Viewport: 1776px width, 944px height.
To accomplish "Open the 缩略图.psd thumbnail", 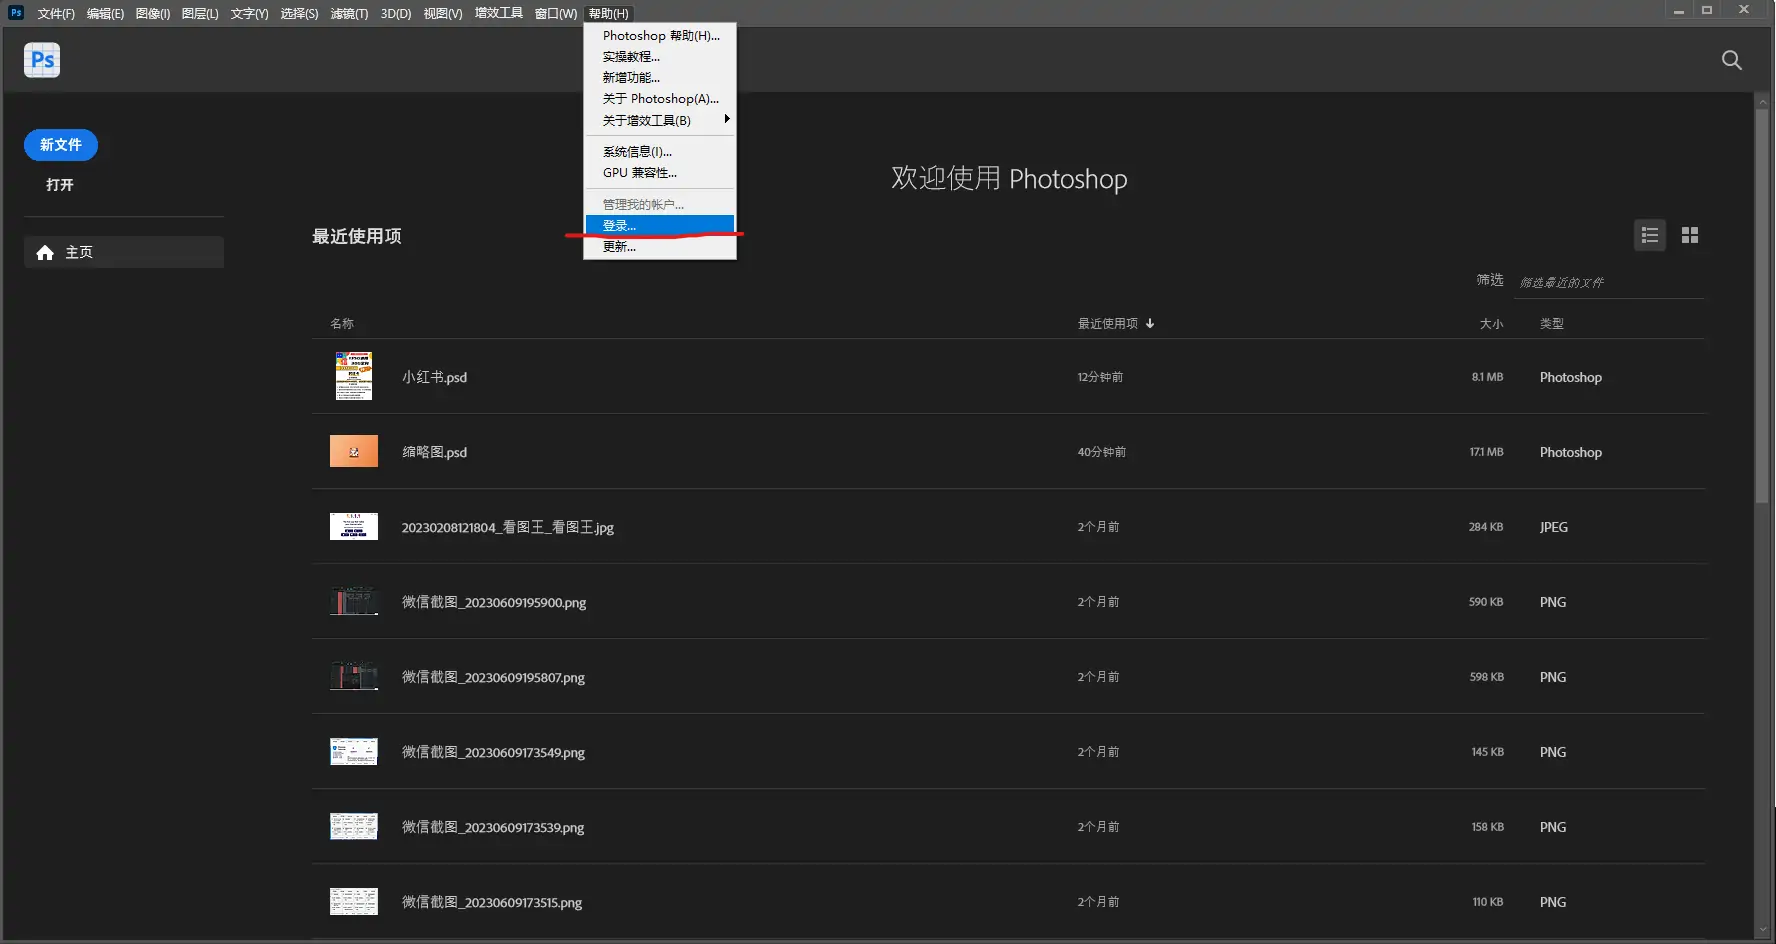I will pyautogui.click(x=353, y=451).
